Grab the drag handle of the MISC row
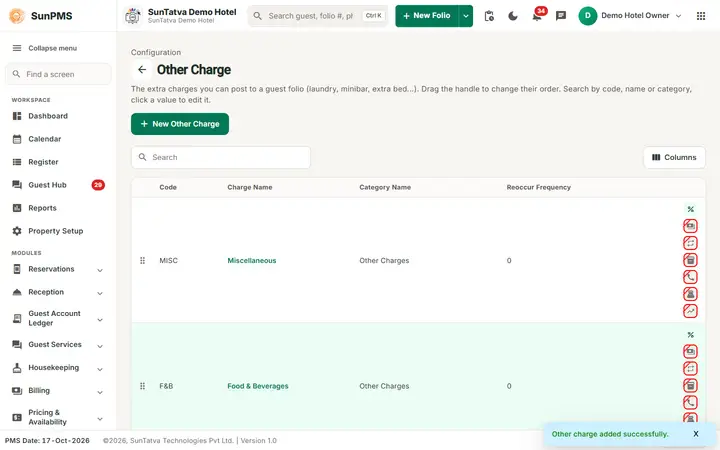 point(142,260)
